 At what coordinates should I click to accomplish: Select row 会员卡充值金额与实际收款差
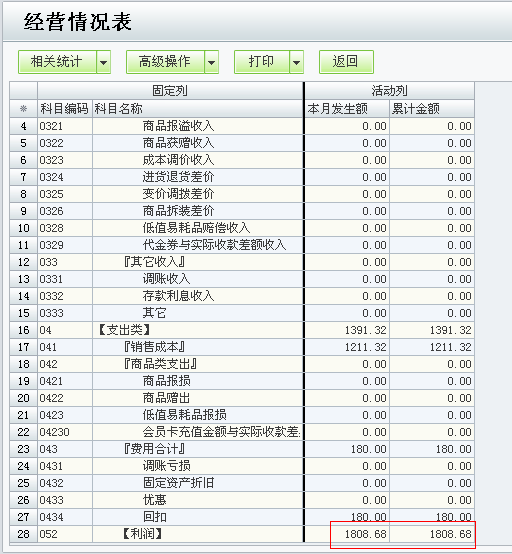(x=242, y=432)
